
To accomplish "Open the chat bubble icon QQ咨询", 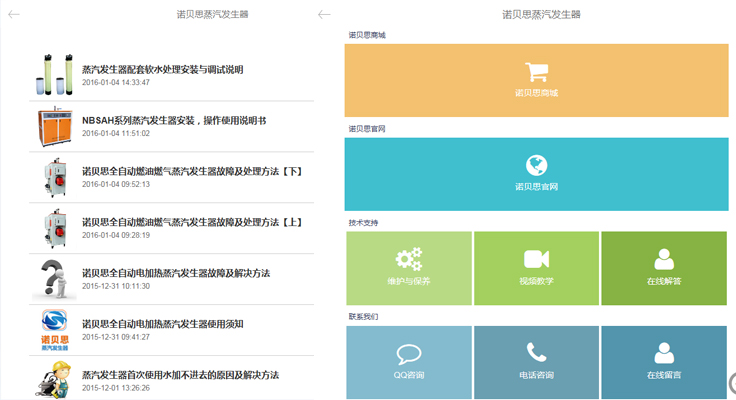I will click(x=408, y=353).
